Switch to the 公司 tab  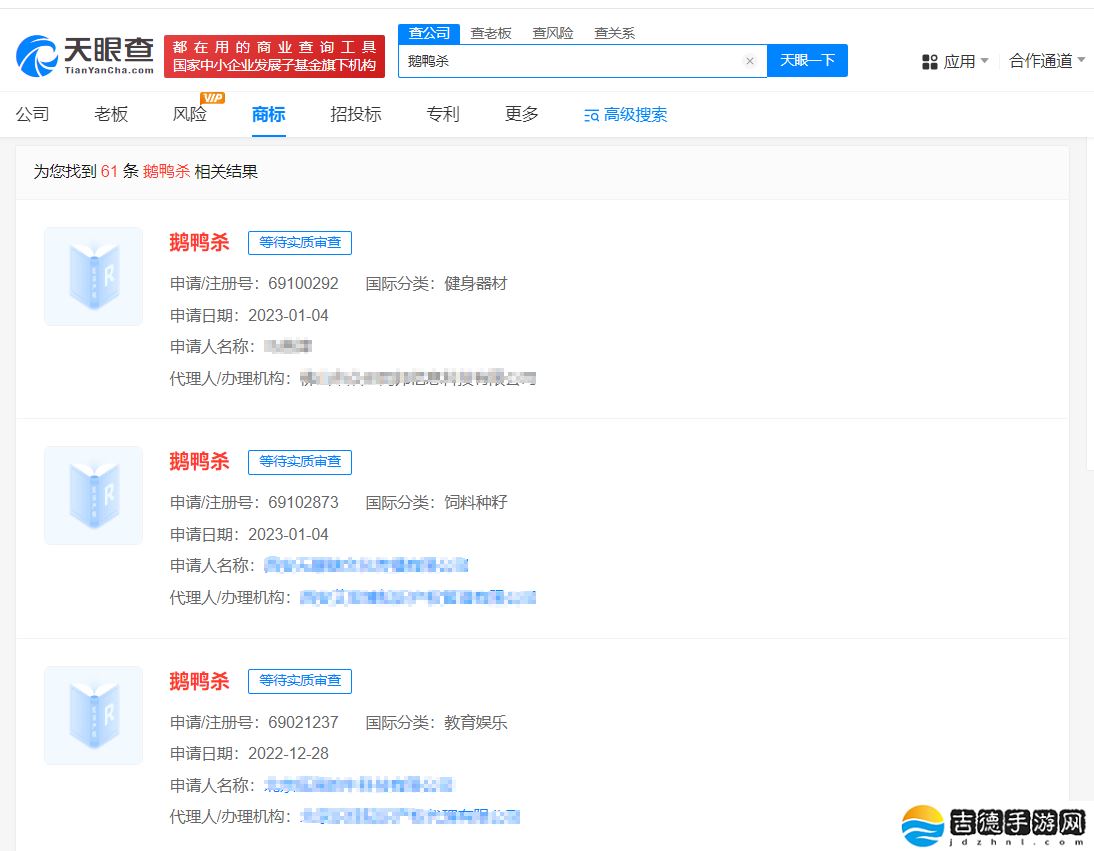click(x=32, y=114)
